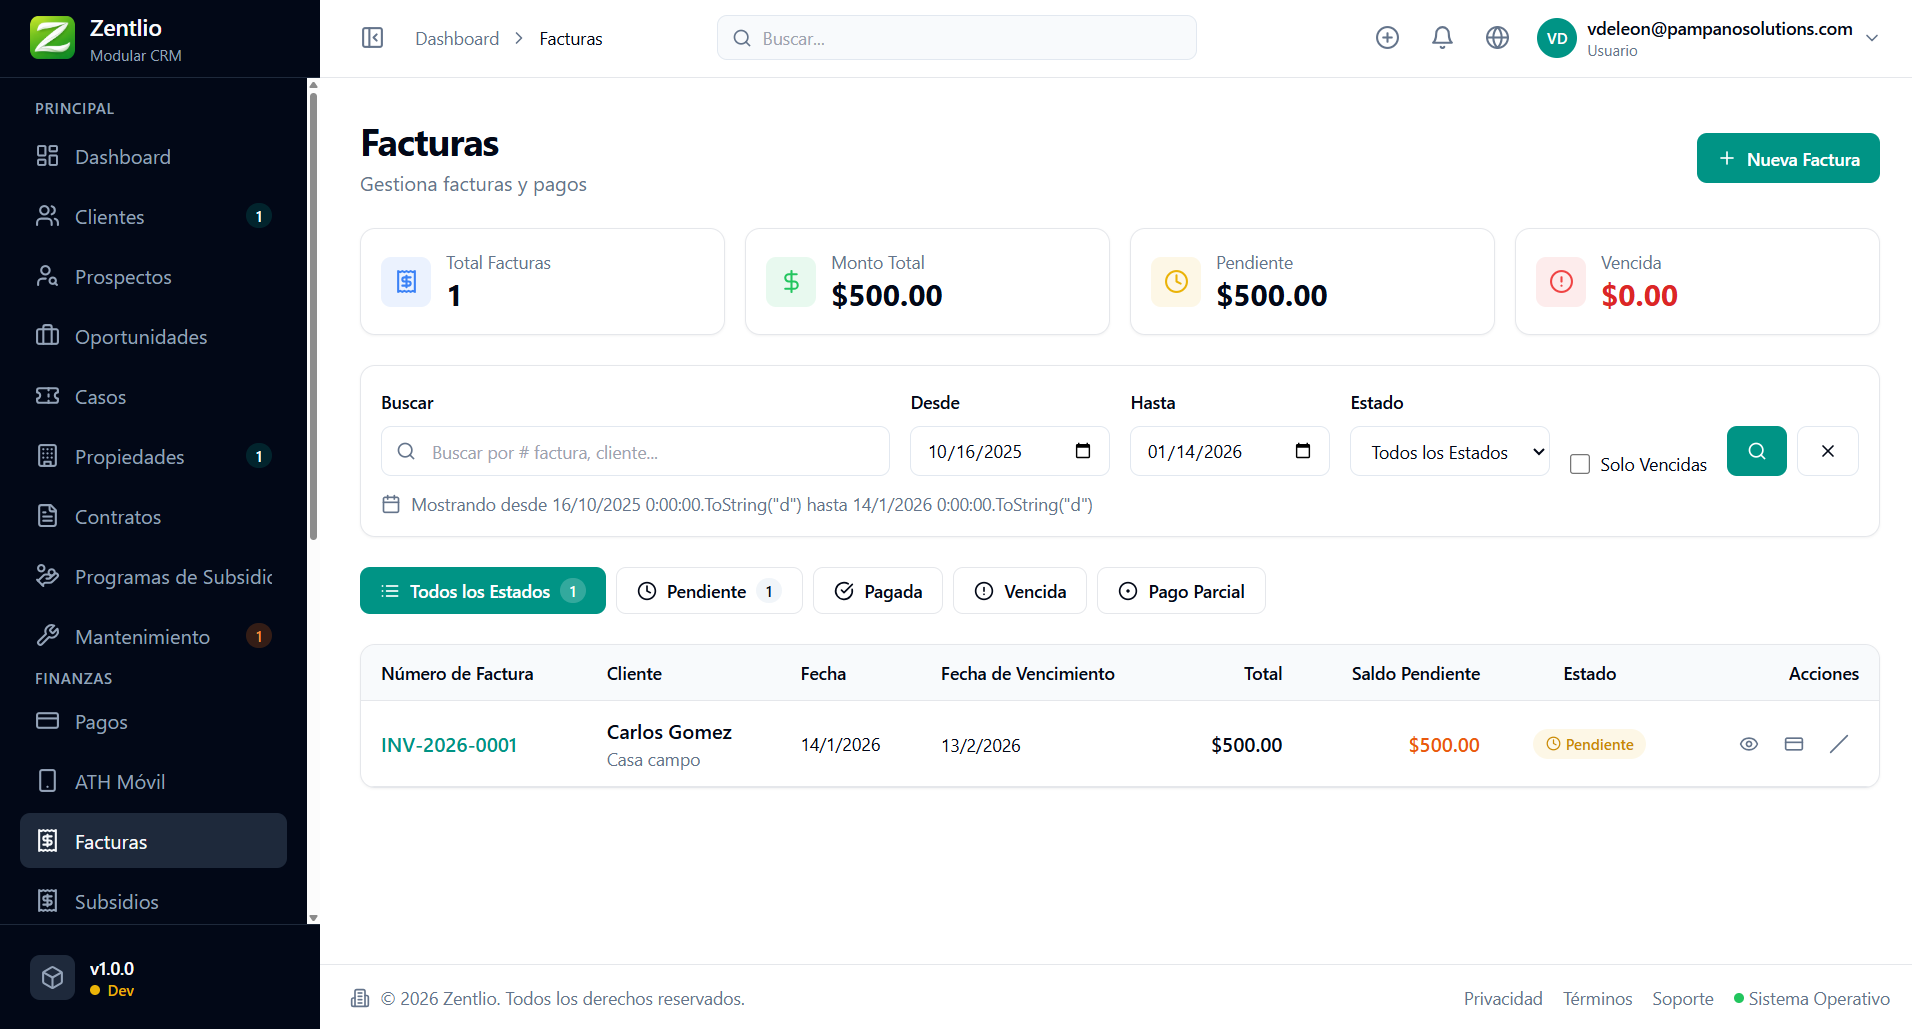Click the notifications bell icon
Image resolution: width=1912 pixels, height=1029 pixels.
(1442, 38)
